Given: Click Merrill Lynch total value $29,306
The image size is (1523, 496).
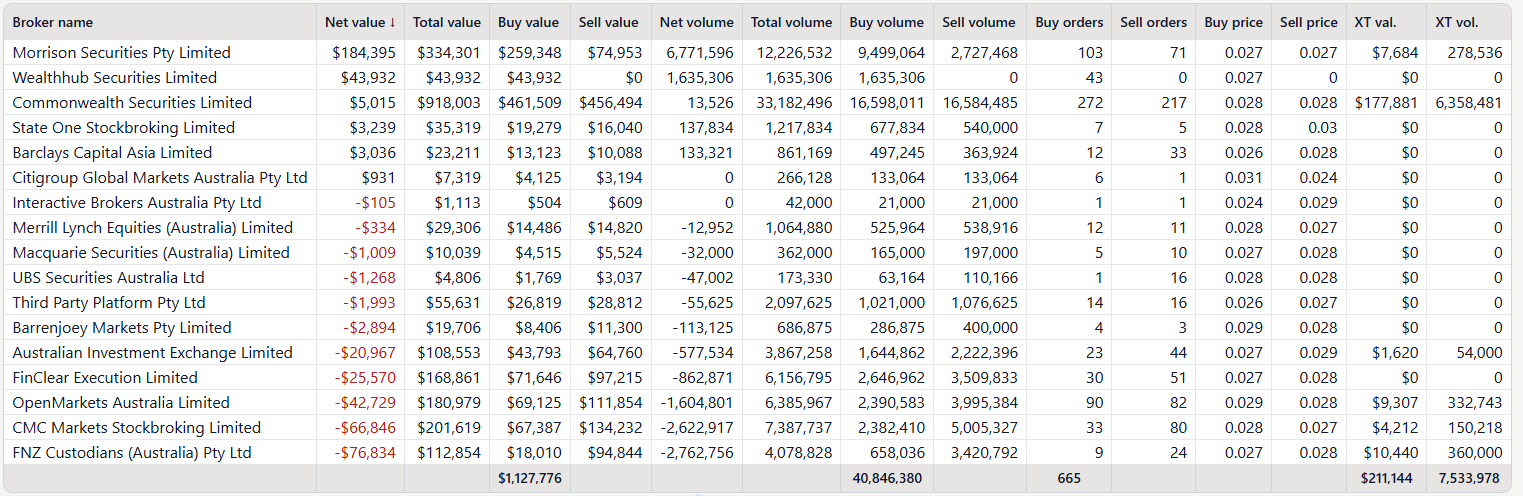Looking at the screenshot, I should pyautogui.click(x=453, y=227).
